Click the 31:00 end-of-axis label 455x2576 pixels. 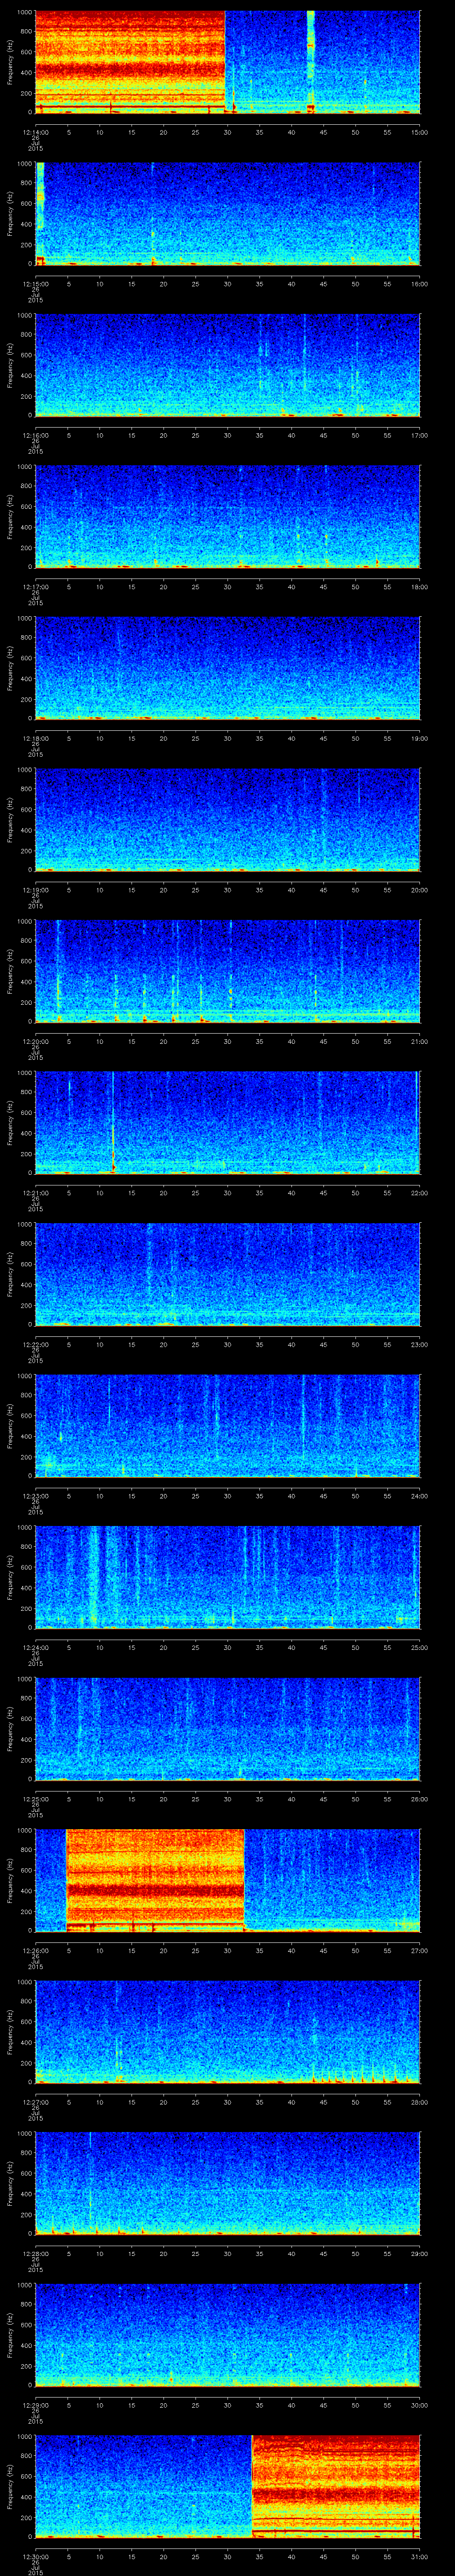tap(420, 2556)
